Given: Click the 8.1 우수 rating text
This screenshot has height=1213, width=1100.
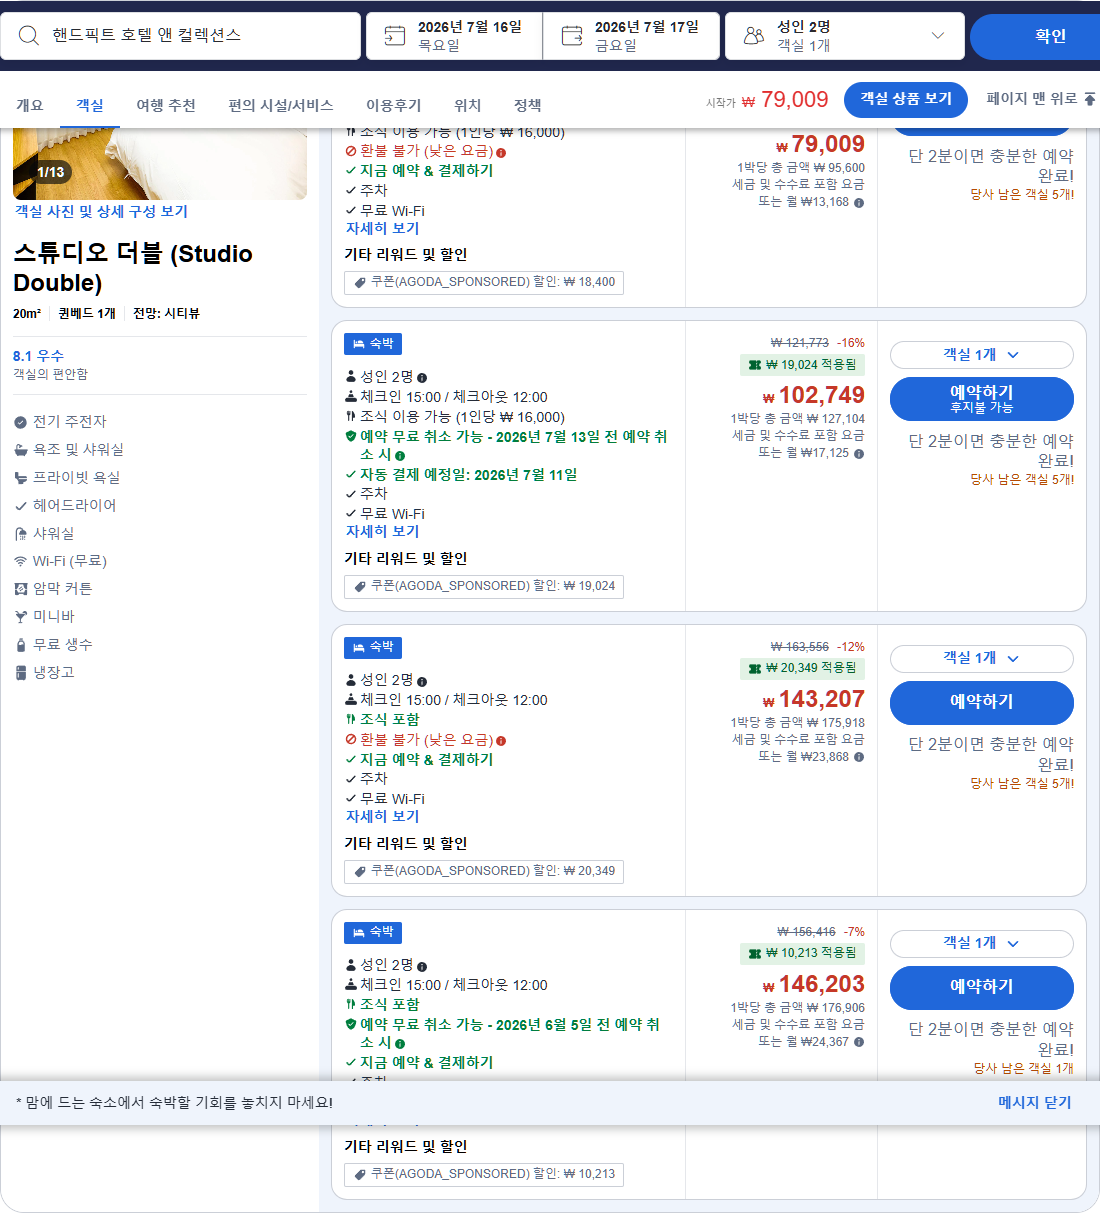Looking at the screenshot, I should 38,356.
